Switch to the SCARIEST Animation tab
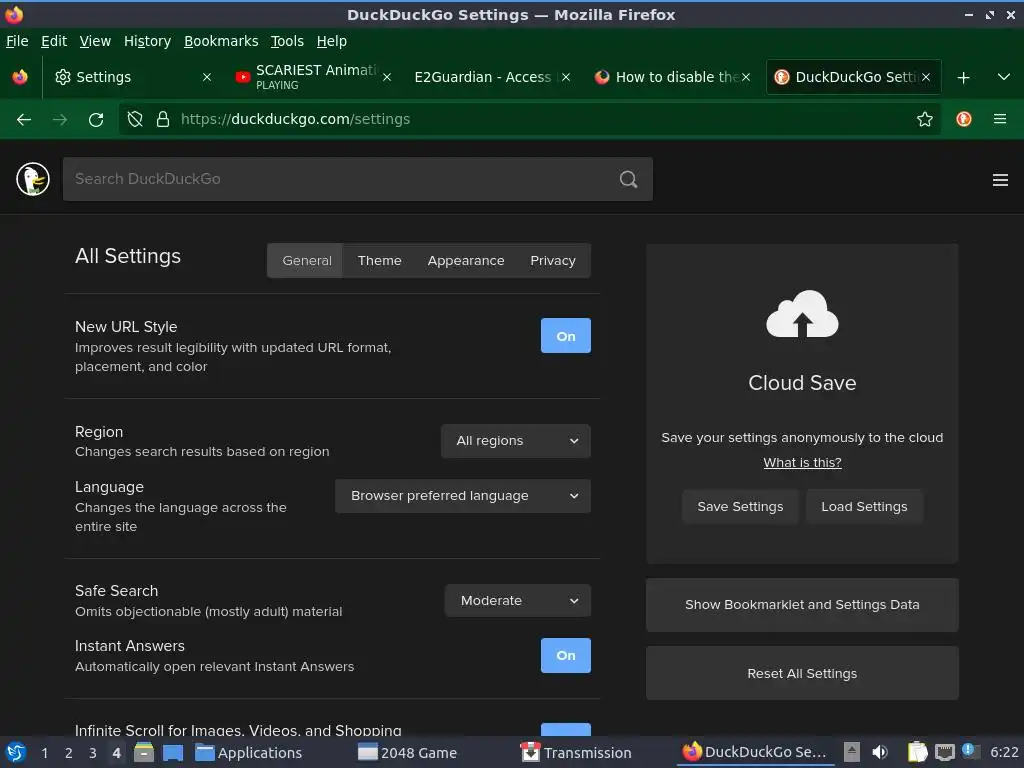Viewport: 1024px width, 768px height. (x=313, y=77)
